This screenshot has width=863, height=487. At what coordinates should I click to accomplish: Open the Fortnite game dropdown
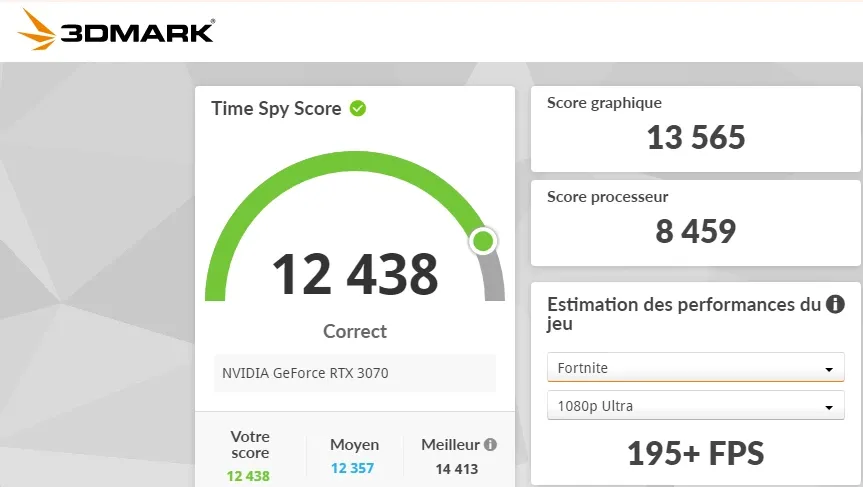[696, 368]
